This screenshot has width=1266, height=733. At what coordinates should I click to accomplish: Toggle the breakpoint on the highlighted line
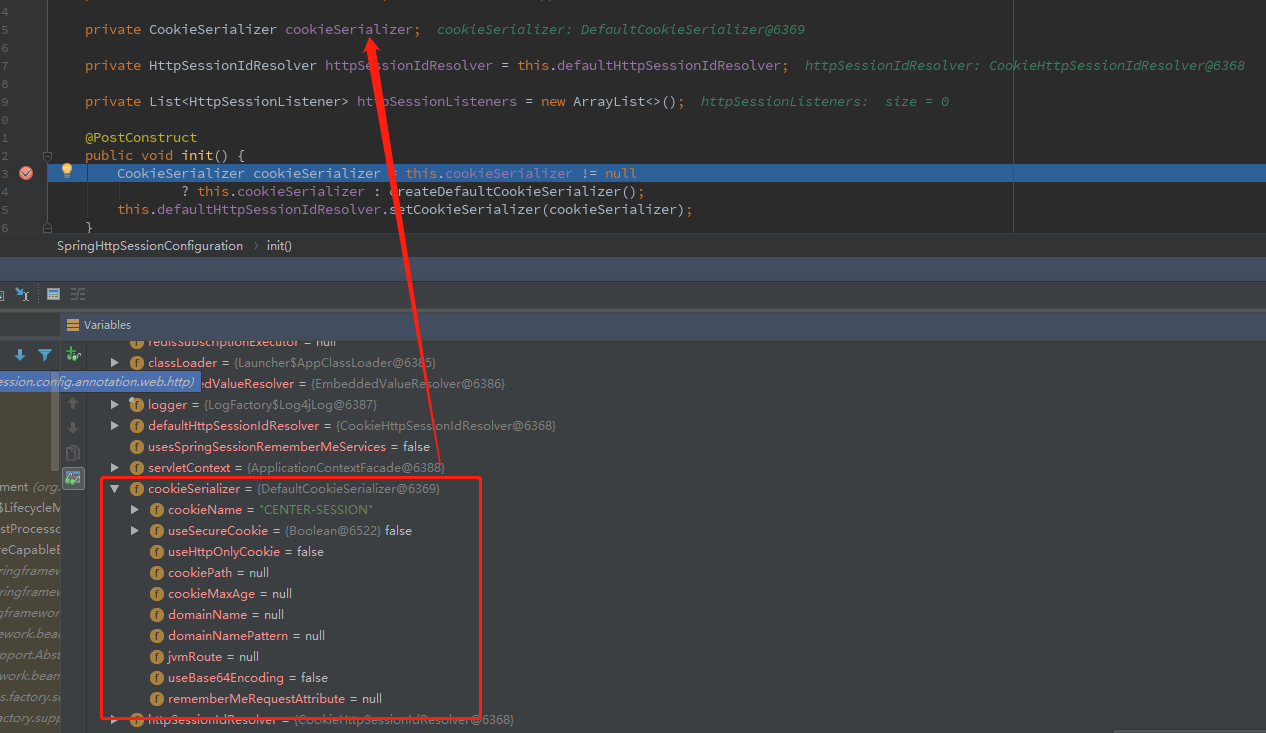pos(26,173)
